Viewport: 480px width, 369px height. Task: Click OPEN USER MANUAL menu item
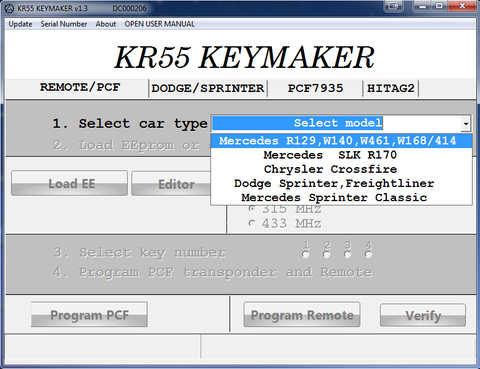tap(160, 24)
